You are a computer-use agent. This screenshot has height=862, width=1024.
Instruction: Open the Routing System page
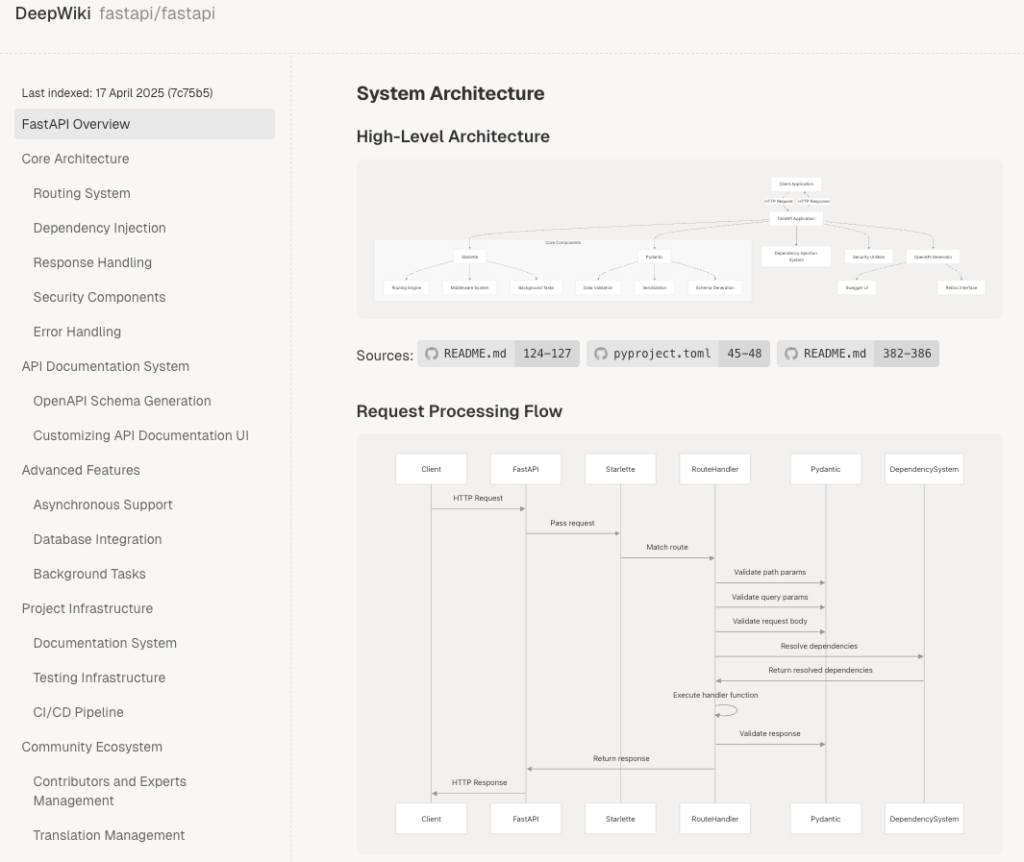pos(81,193)
